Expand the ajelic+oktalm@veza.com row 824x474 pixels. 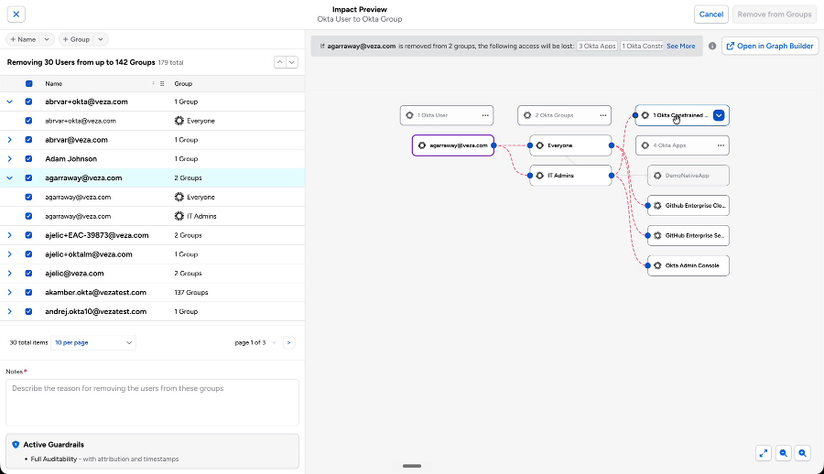click(9, 254)
